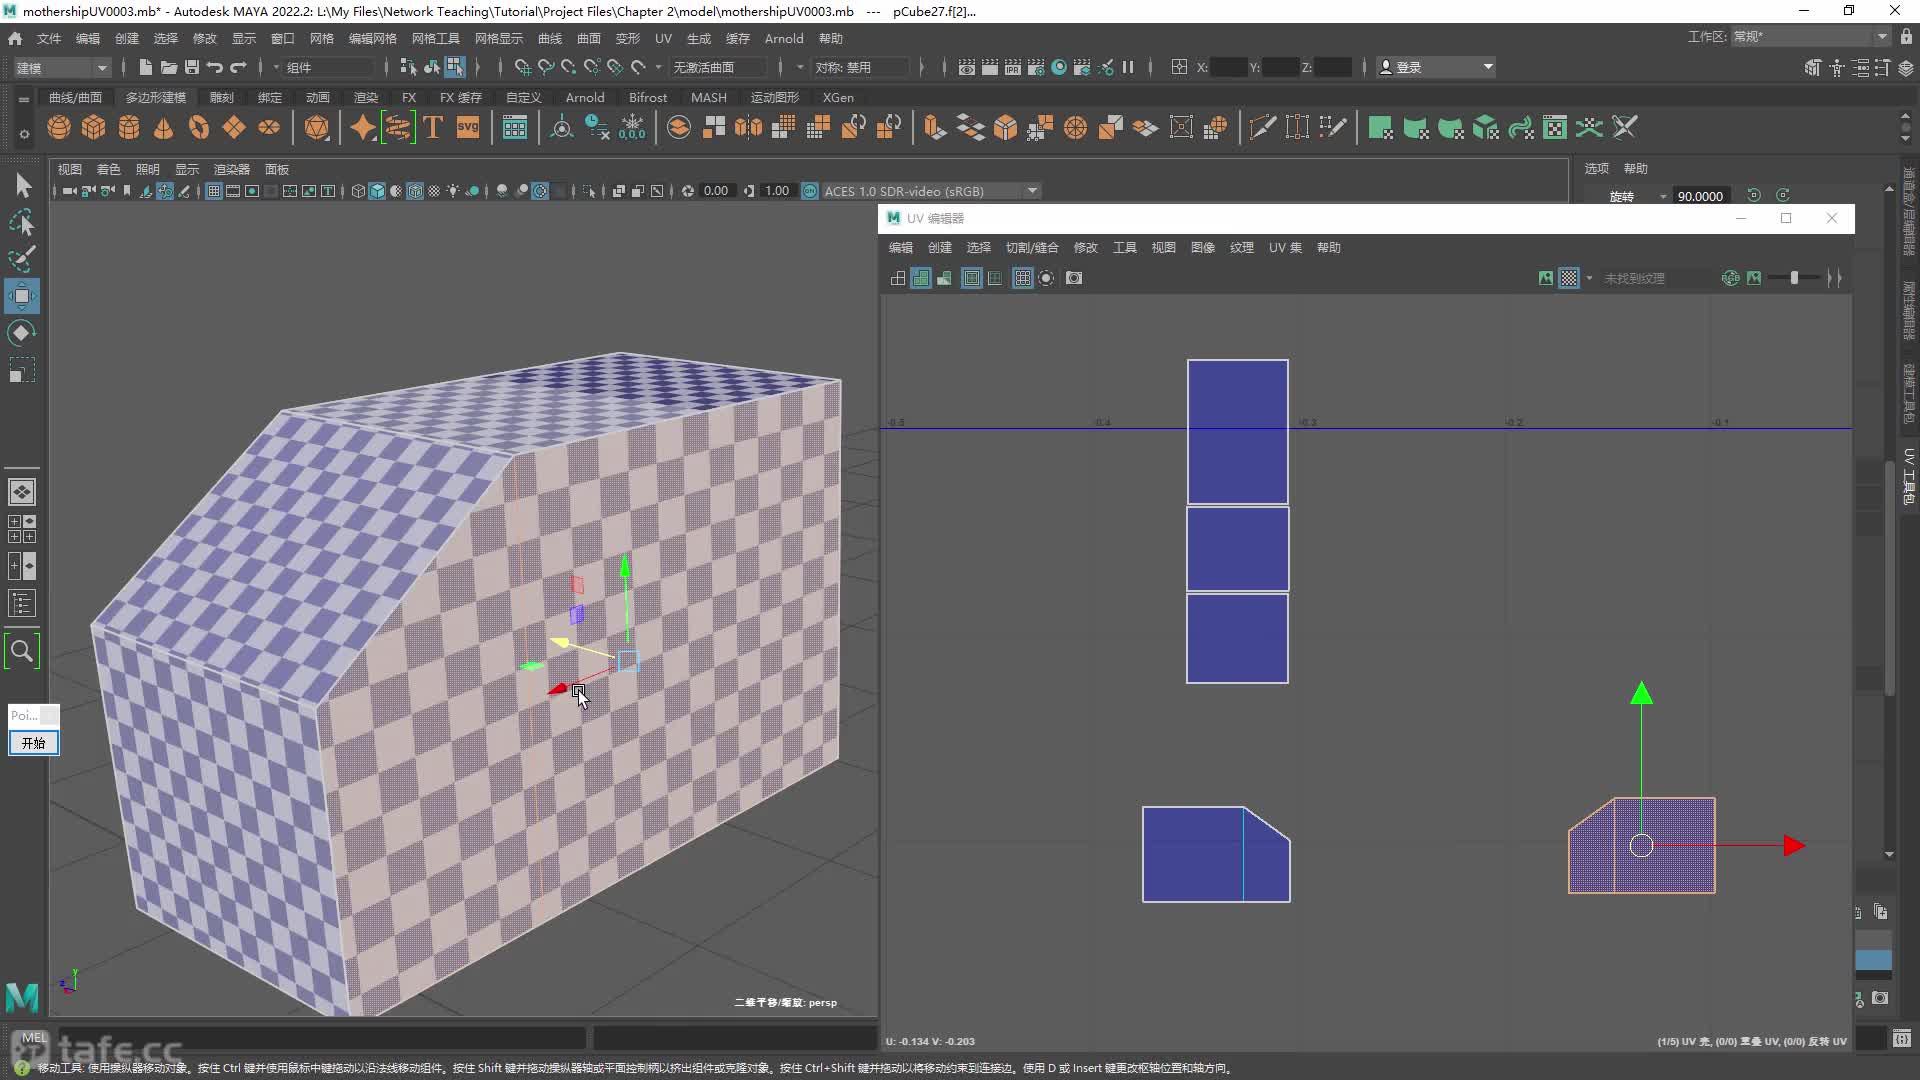Click the rotation value field 90.0000
The width and height of the screenshot is (1920, 1080).
click(x=1701, y=196)
